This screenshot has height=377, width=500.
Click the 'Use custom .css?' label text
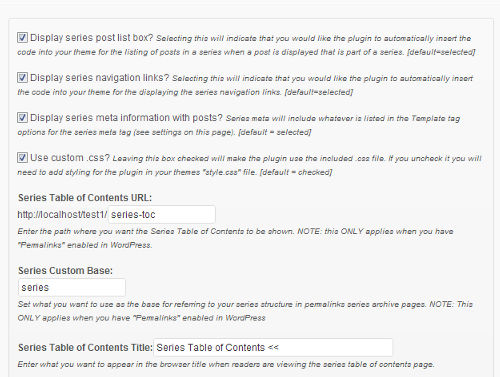70,158
